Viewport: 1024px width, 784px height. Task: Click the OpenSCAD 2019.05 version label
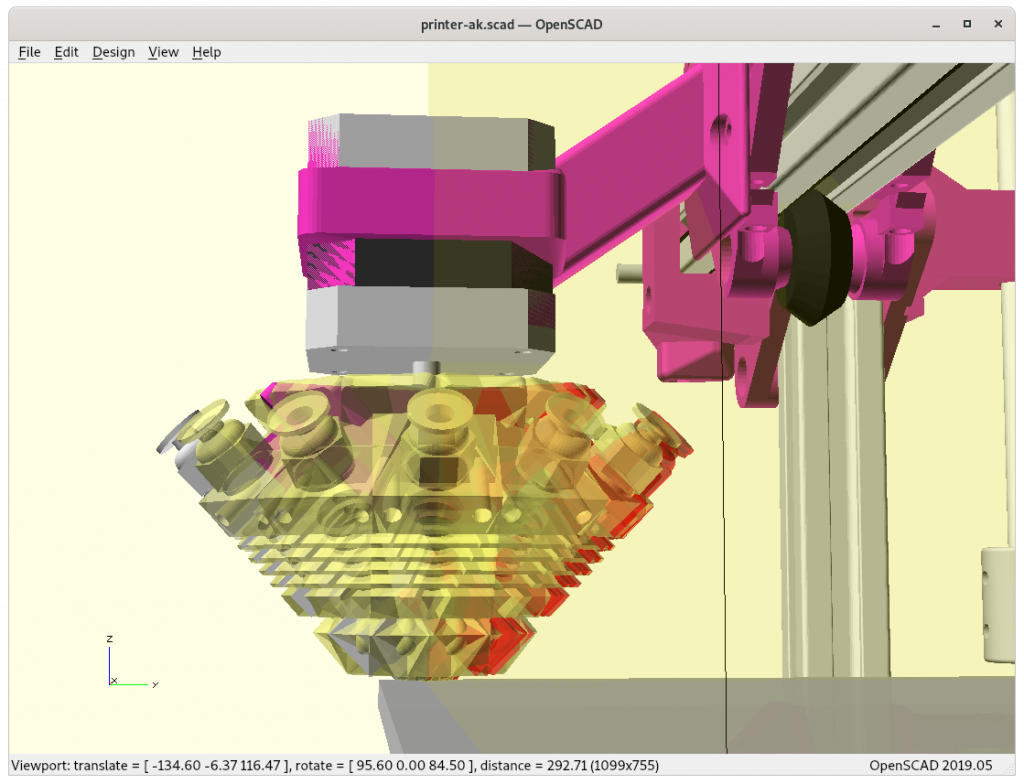pos(931,766)
